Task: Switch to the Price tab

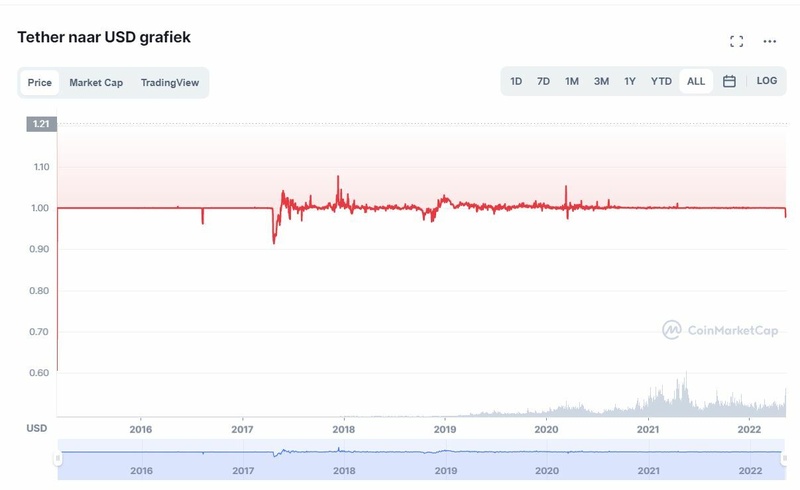Action: pos(40,82)
